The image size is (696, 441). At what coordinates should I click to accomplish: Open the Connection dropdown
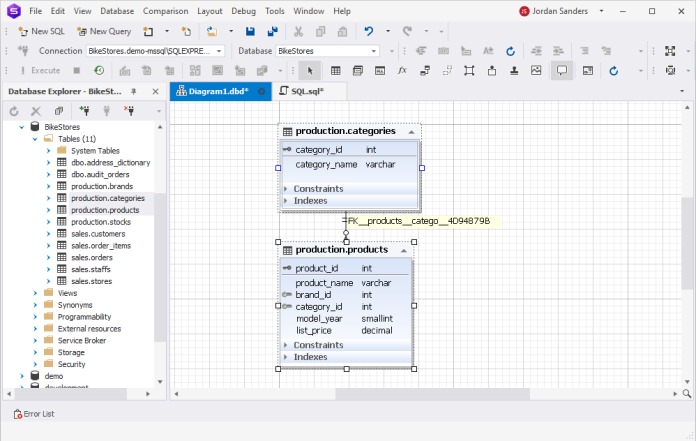(219, 51)
